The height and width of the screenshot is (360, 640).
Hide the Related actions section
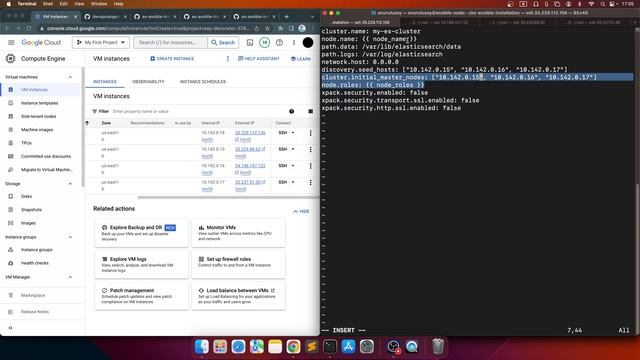pyautogui.click(x=302, y=211)
